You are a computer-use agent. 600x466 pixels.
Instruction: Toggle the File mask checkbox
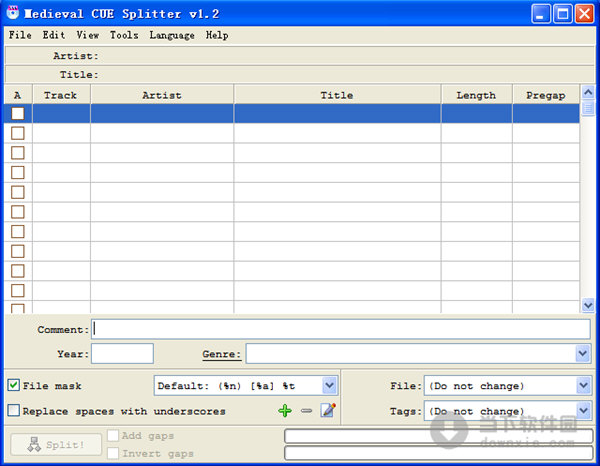click(x=13, y=385)
